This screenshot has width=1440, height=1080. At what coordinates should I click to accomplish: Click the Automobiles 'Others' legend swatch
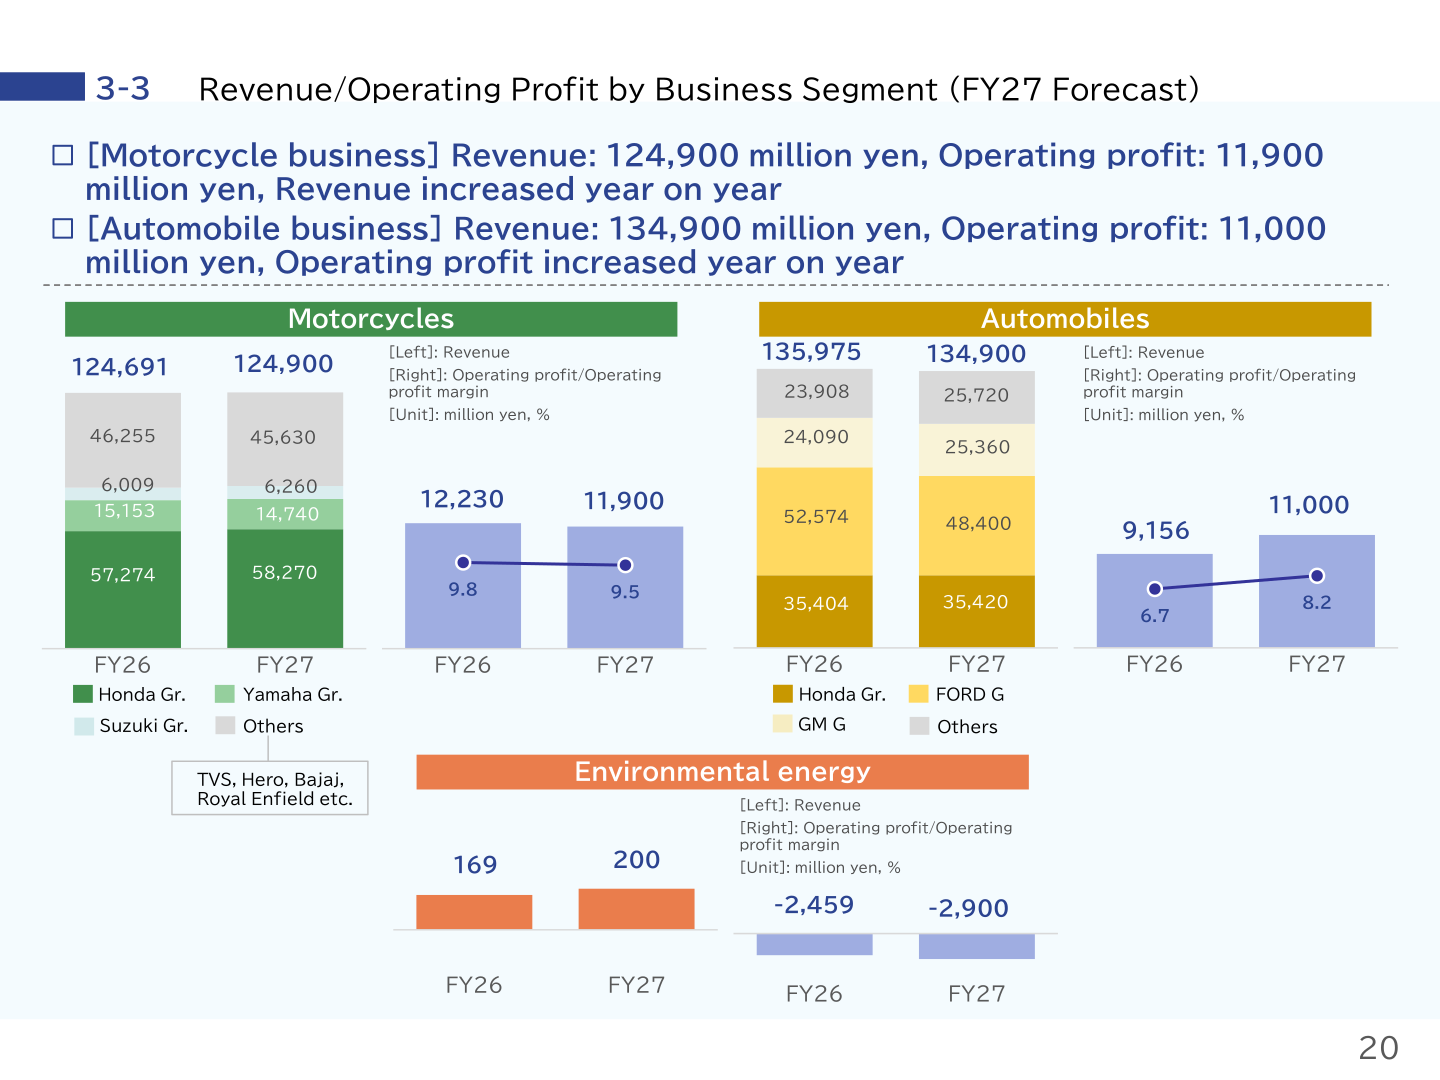coord(919,726)
